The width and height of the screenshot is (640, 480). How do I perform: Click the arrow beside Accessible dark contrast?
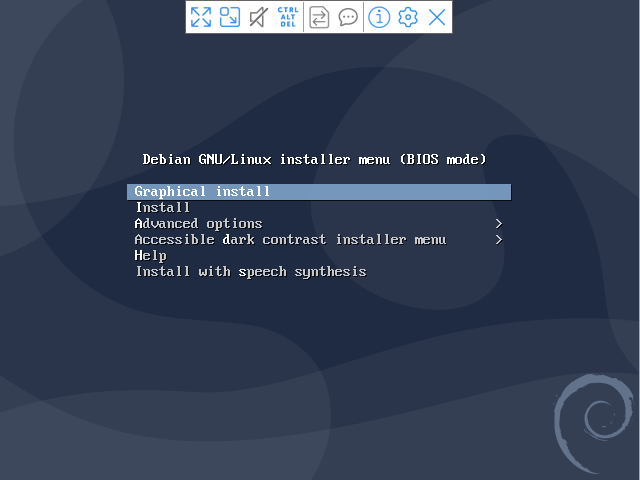click(x=498, y=240)
